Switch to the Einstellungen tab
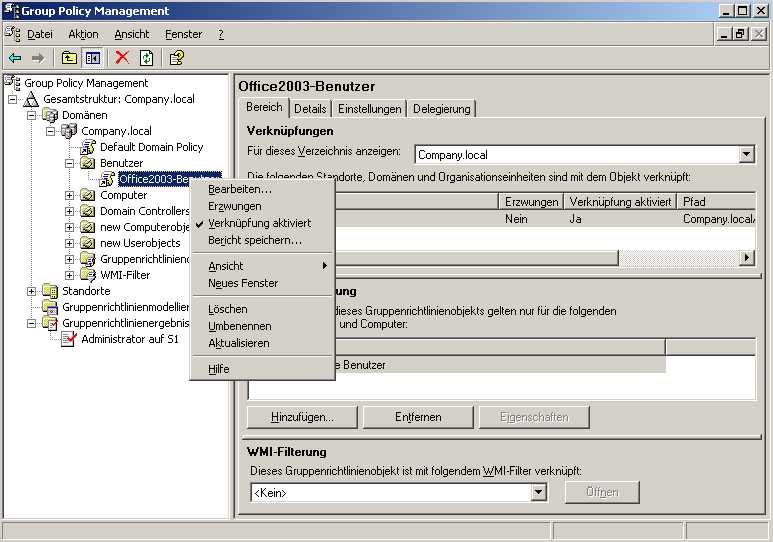This screenshot has height=542, width=773. (369, 109)
